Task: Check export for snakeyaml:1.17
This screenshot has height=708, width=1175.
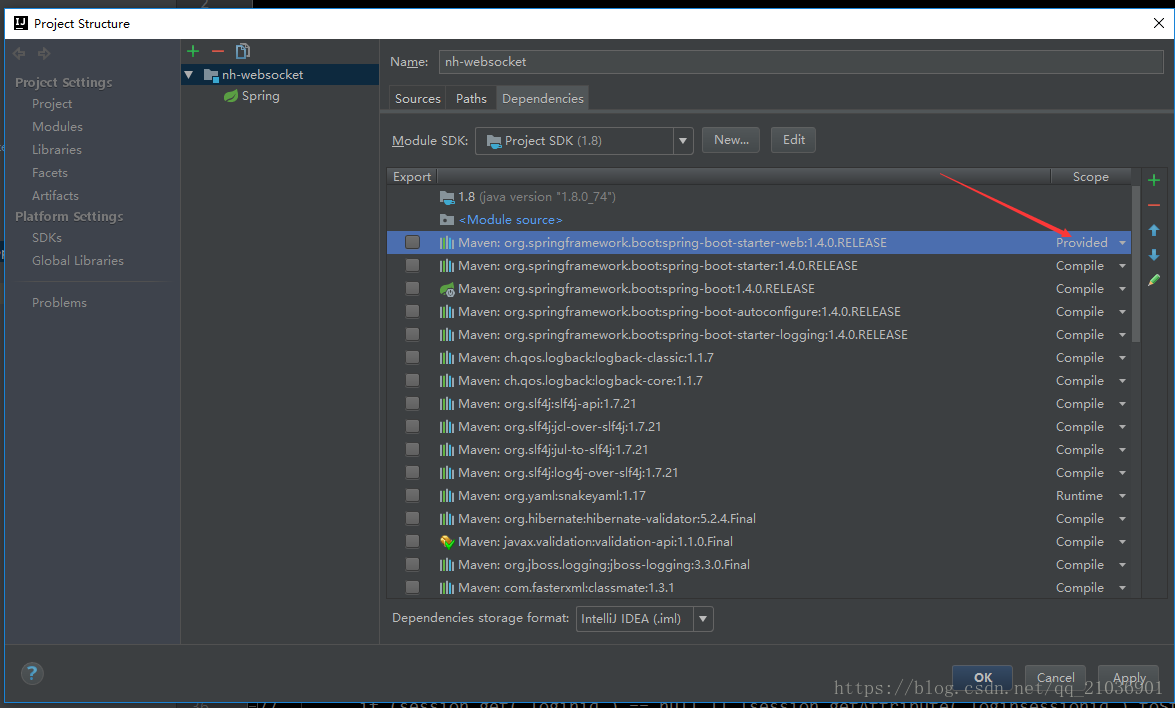Action: click(x=412, y=495)
